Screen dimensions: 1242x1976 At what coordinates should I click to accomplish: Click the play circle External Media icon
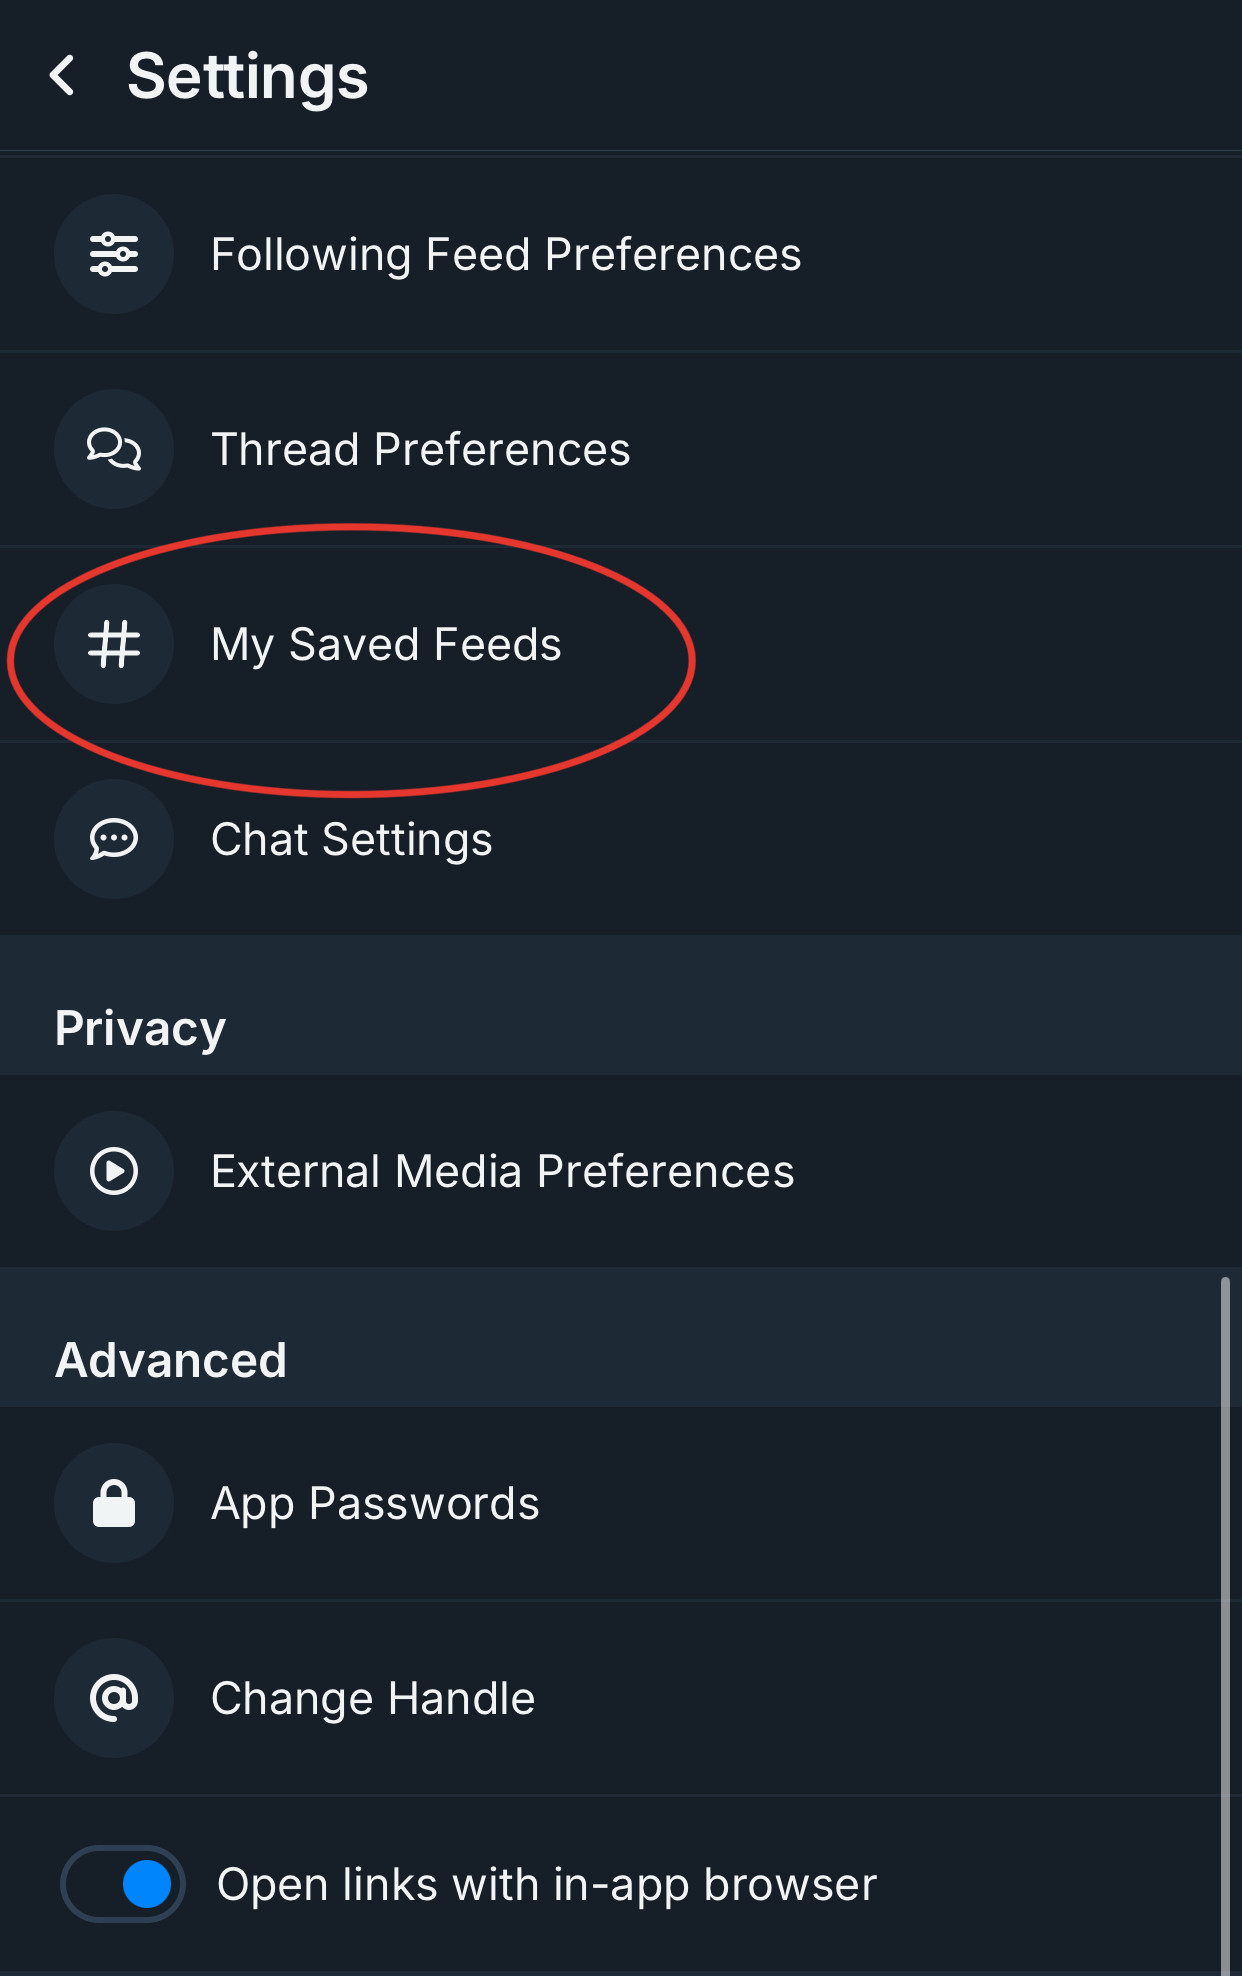click(x=114, y=1171)
